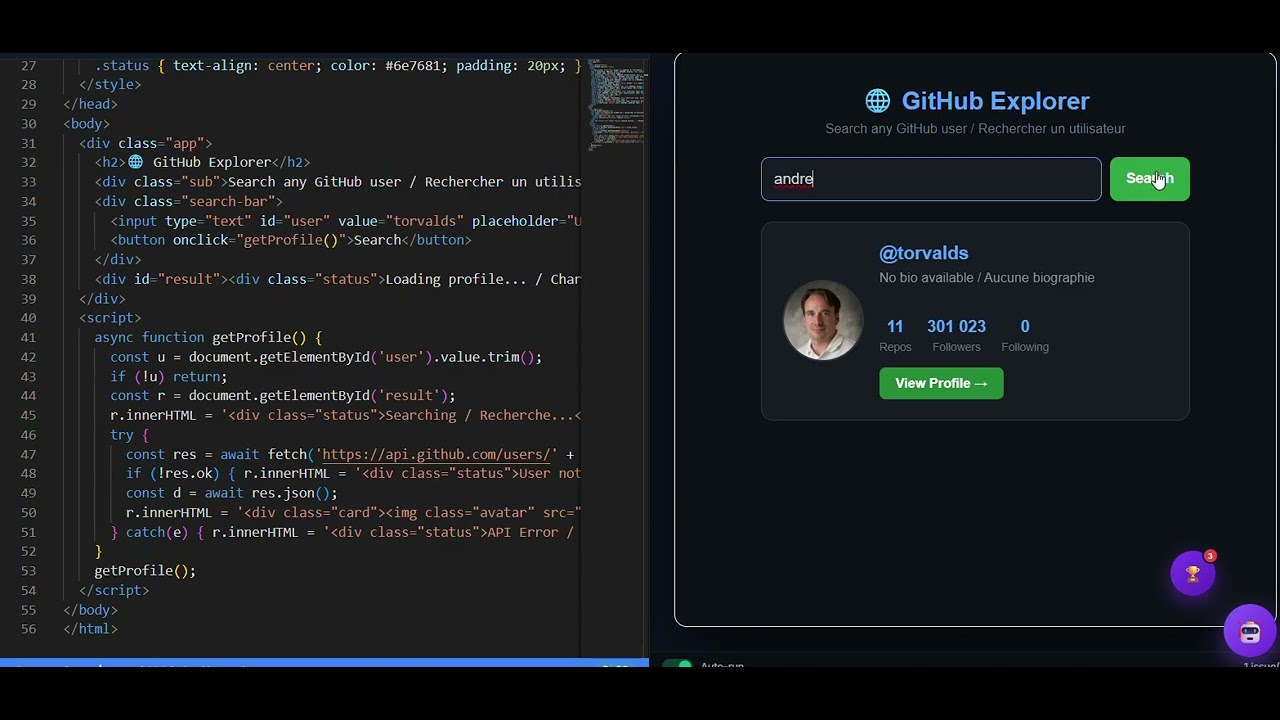The image size is (1280, 720).
Task: Click the standalone "getProfile();" call on line 53
Action: [x=145, y=571]
